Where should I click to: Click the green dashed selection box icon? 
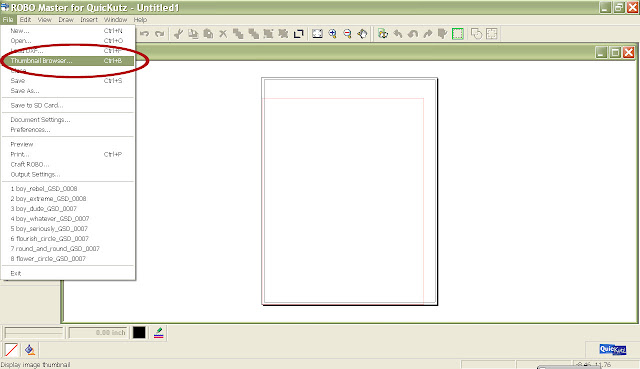point(458,34)
